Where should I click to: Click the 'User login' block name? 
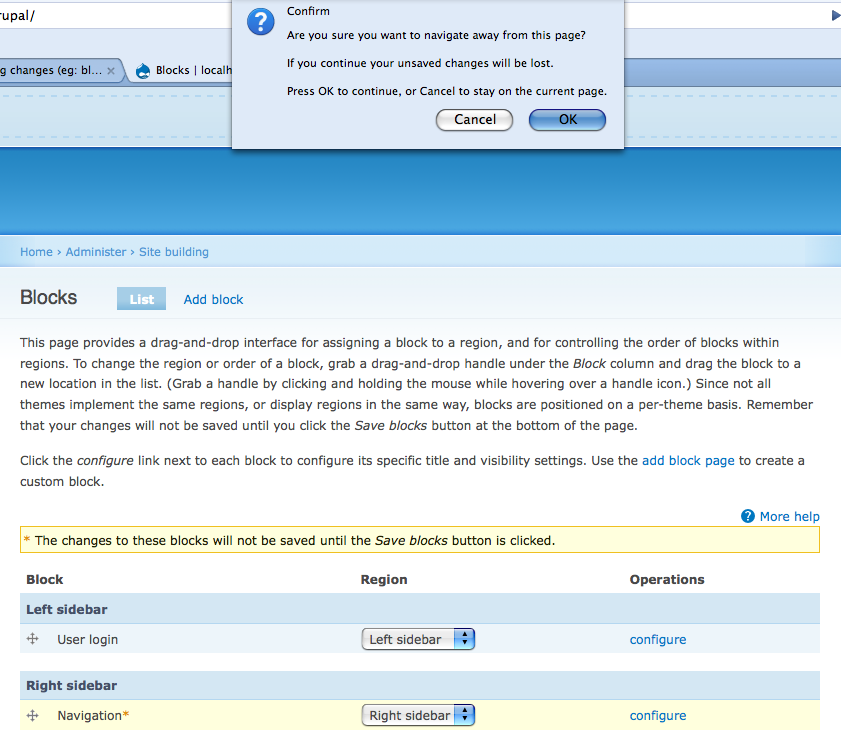pyautogui.click(x=87, y=639)
